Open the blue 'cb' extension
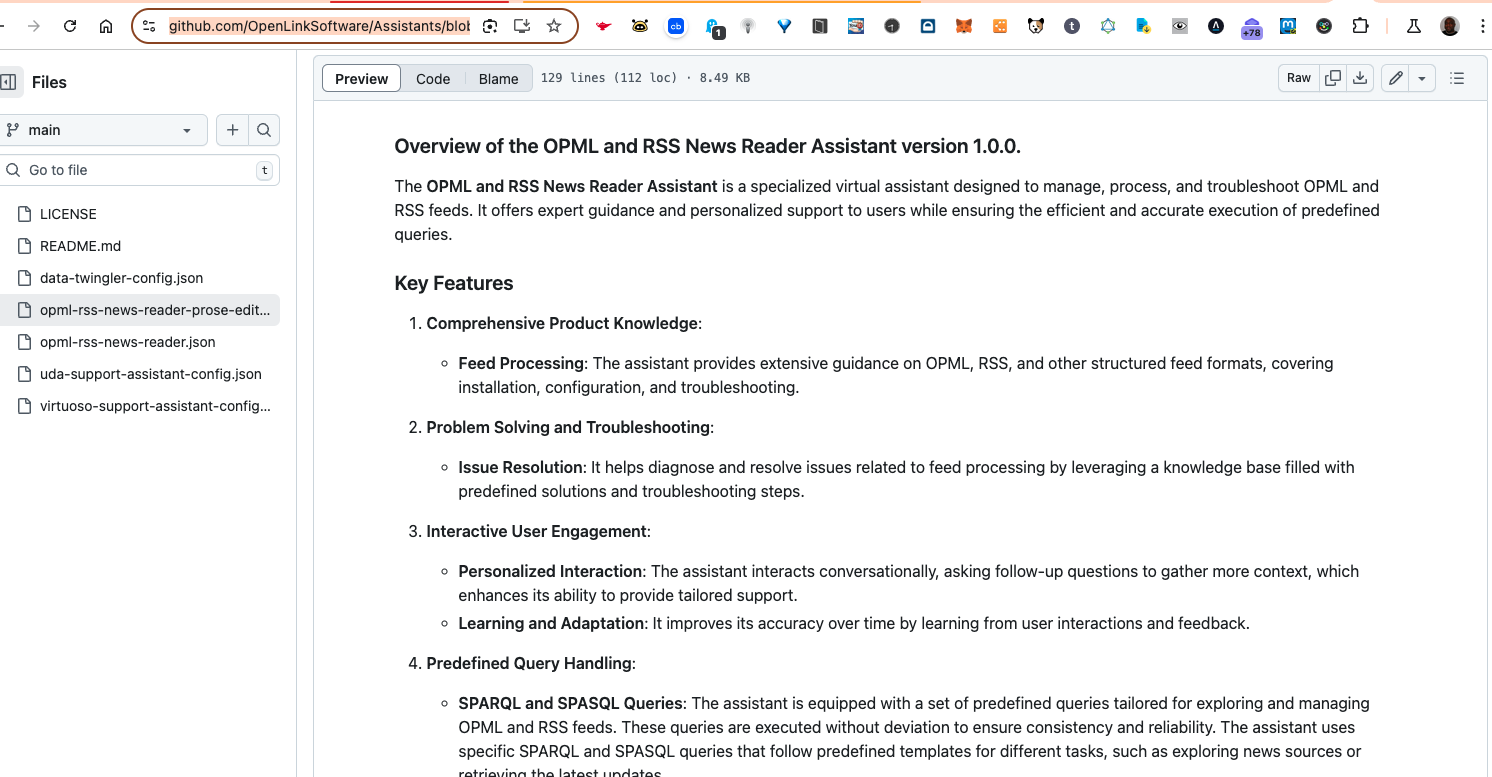This screenshot has height=777, width=1492. (x=676, y=27)
